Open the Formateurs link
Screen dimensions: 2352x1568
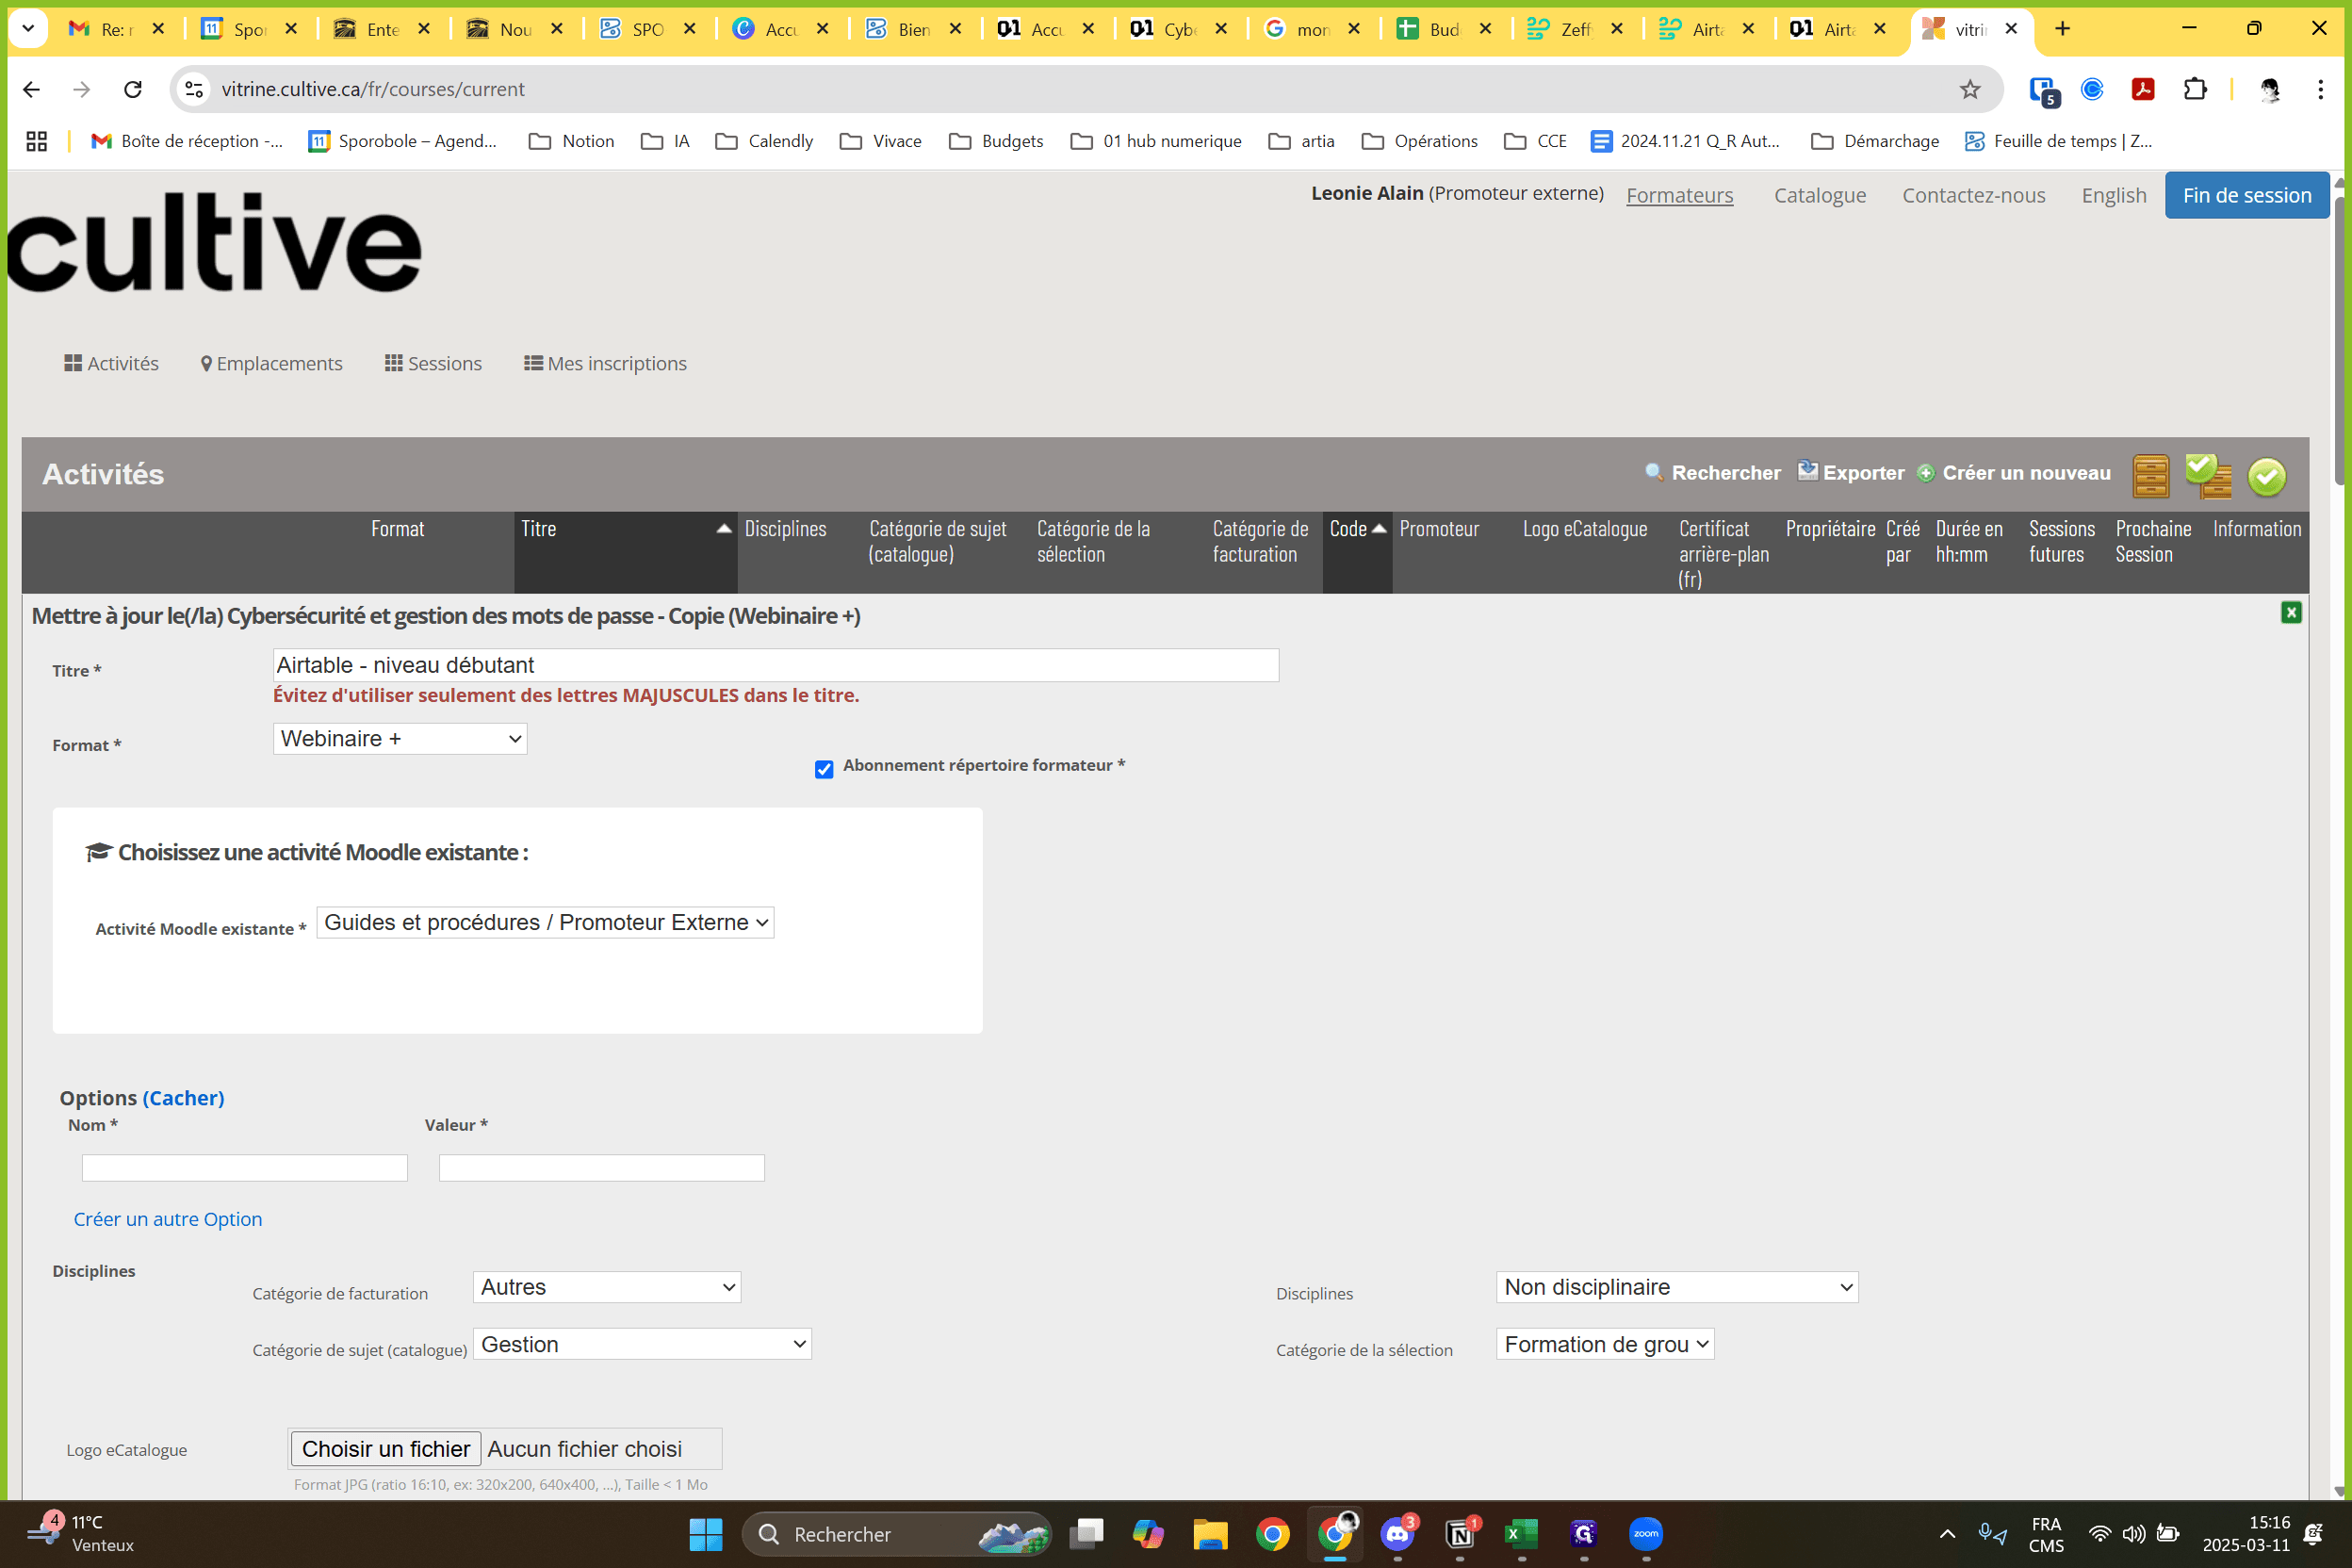(x=1680, y=195)
